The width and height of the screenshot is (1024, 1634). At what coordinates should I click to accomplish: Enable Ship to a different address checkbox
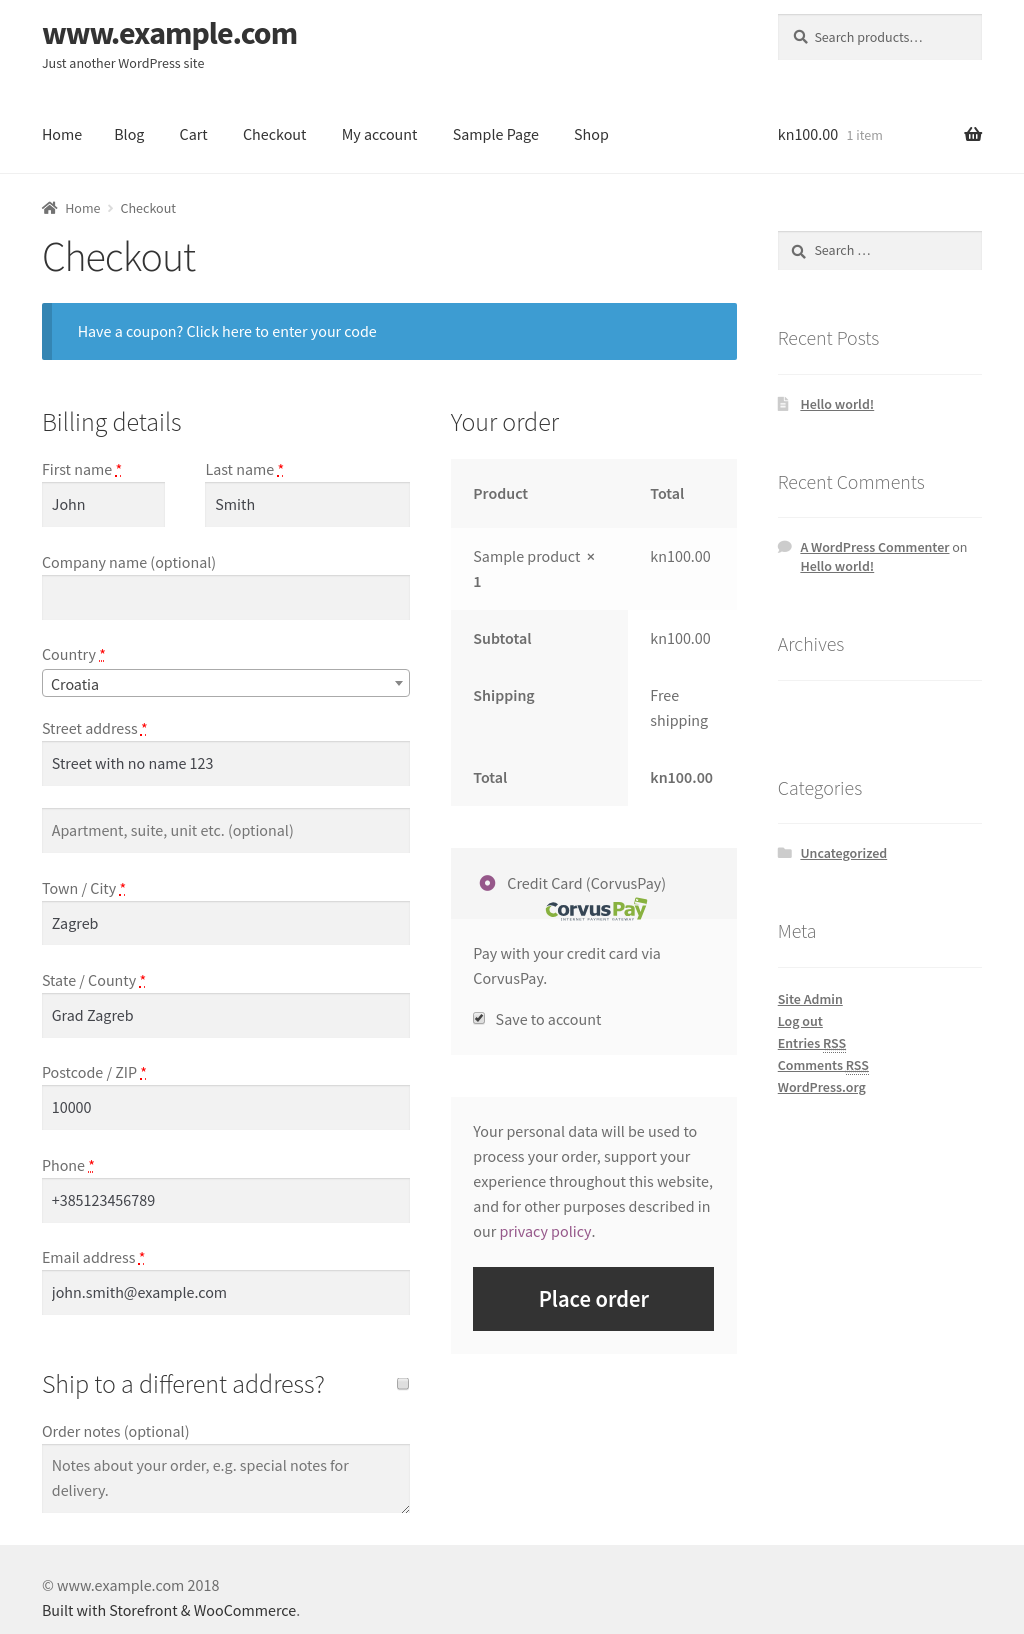pyautogui.click(x=403, y=1384)
